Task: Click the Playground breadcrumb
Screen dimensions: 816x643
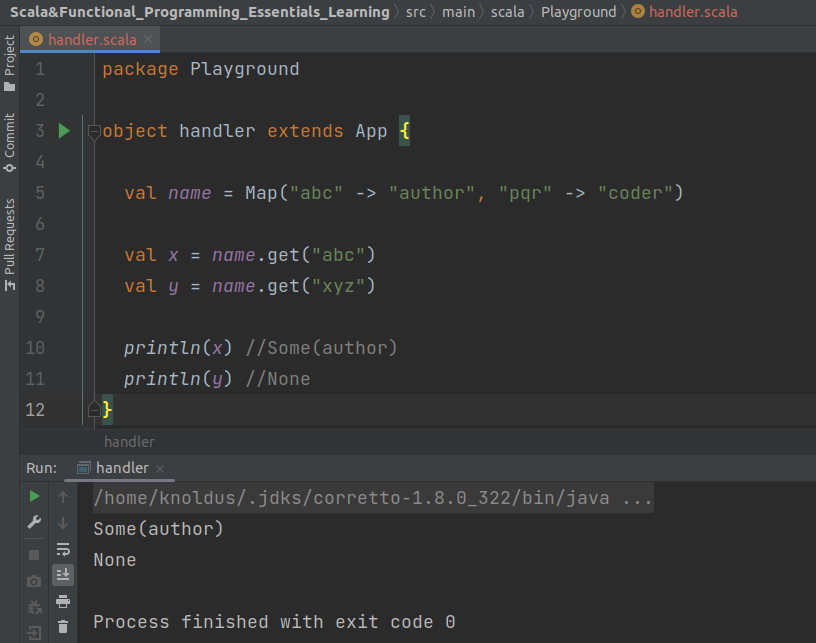Action: click(578, 12)
